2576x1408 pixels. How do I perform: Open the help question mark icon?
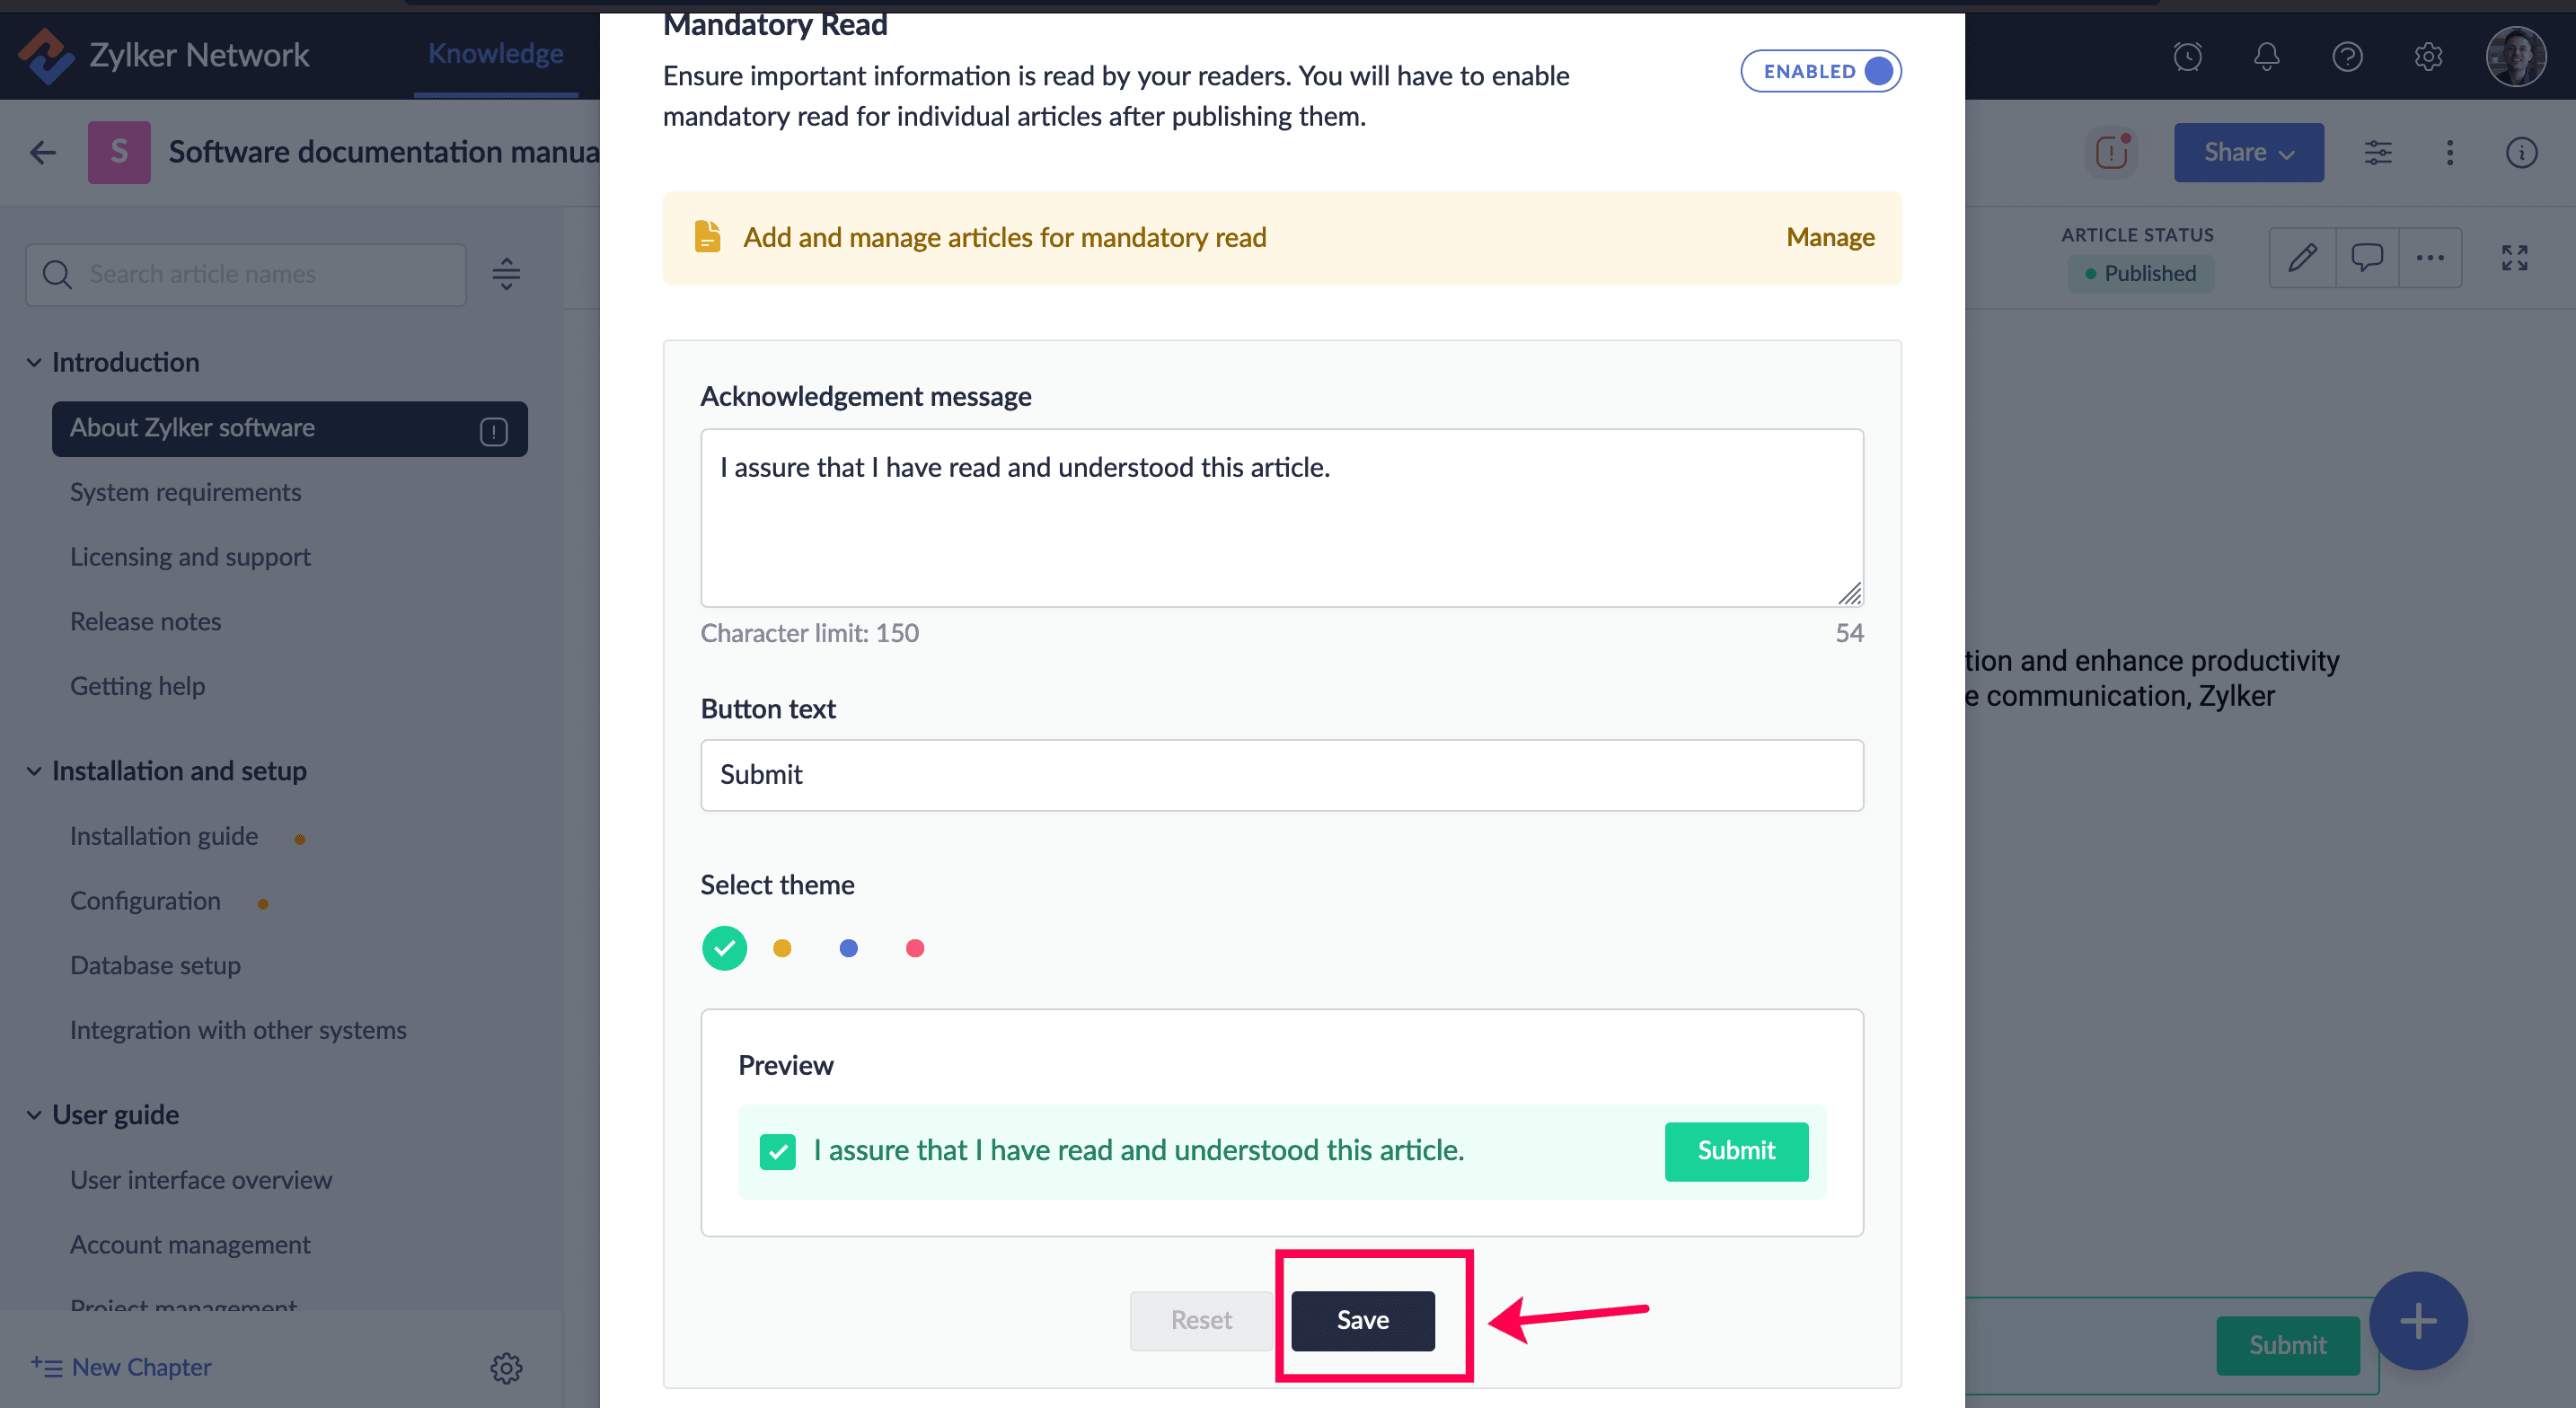coord(2346,56)
